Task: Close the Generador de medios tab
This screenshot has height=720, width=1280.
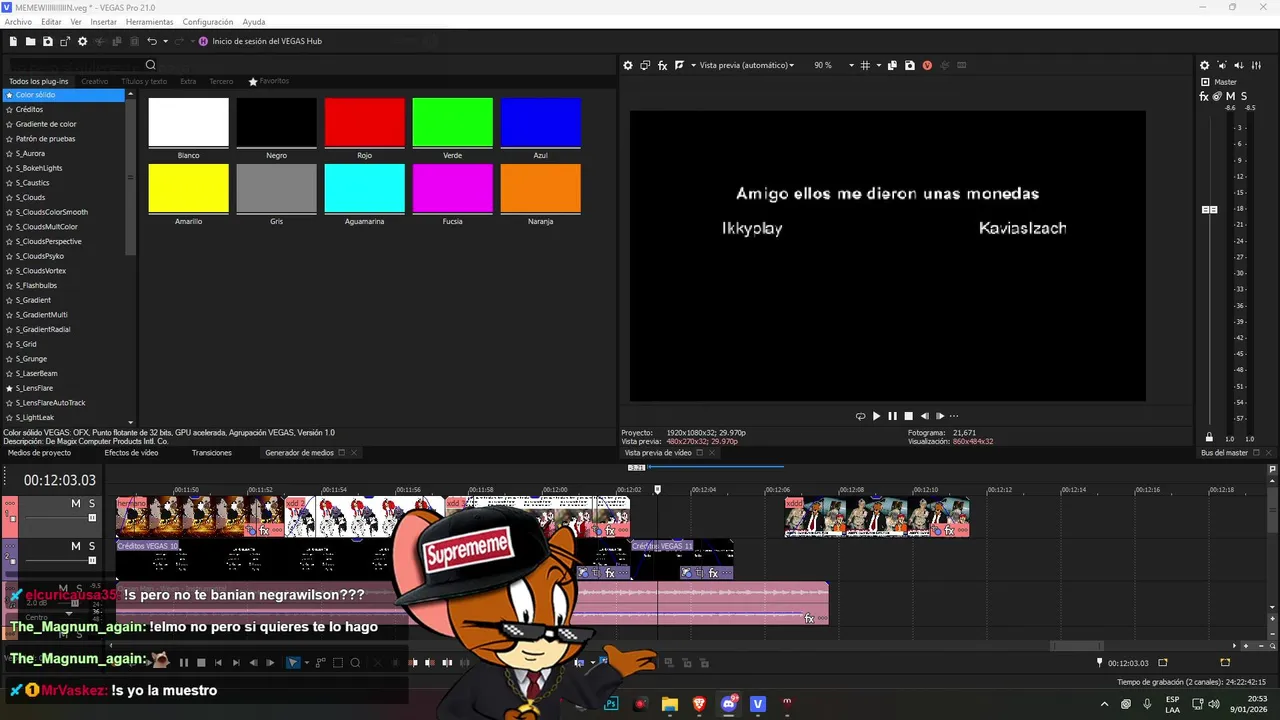Action: coord(354,453)
